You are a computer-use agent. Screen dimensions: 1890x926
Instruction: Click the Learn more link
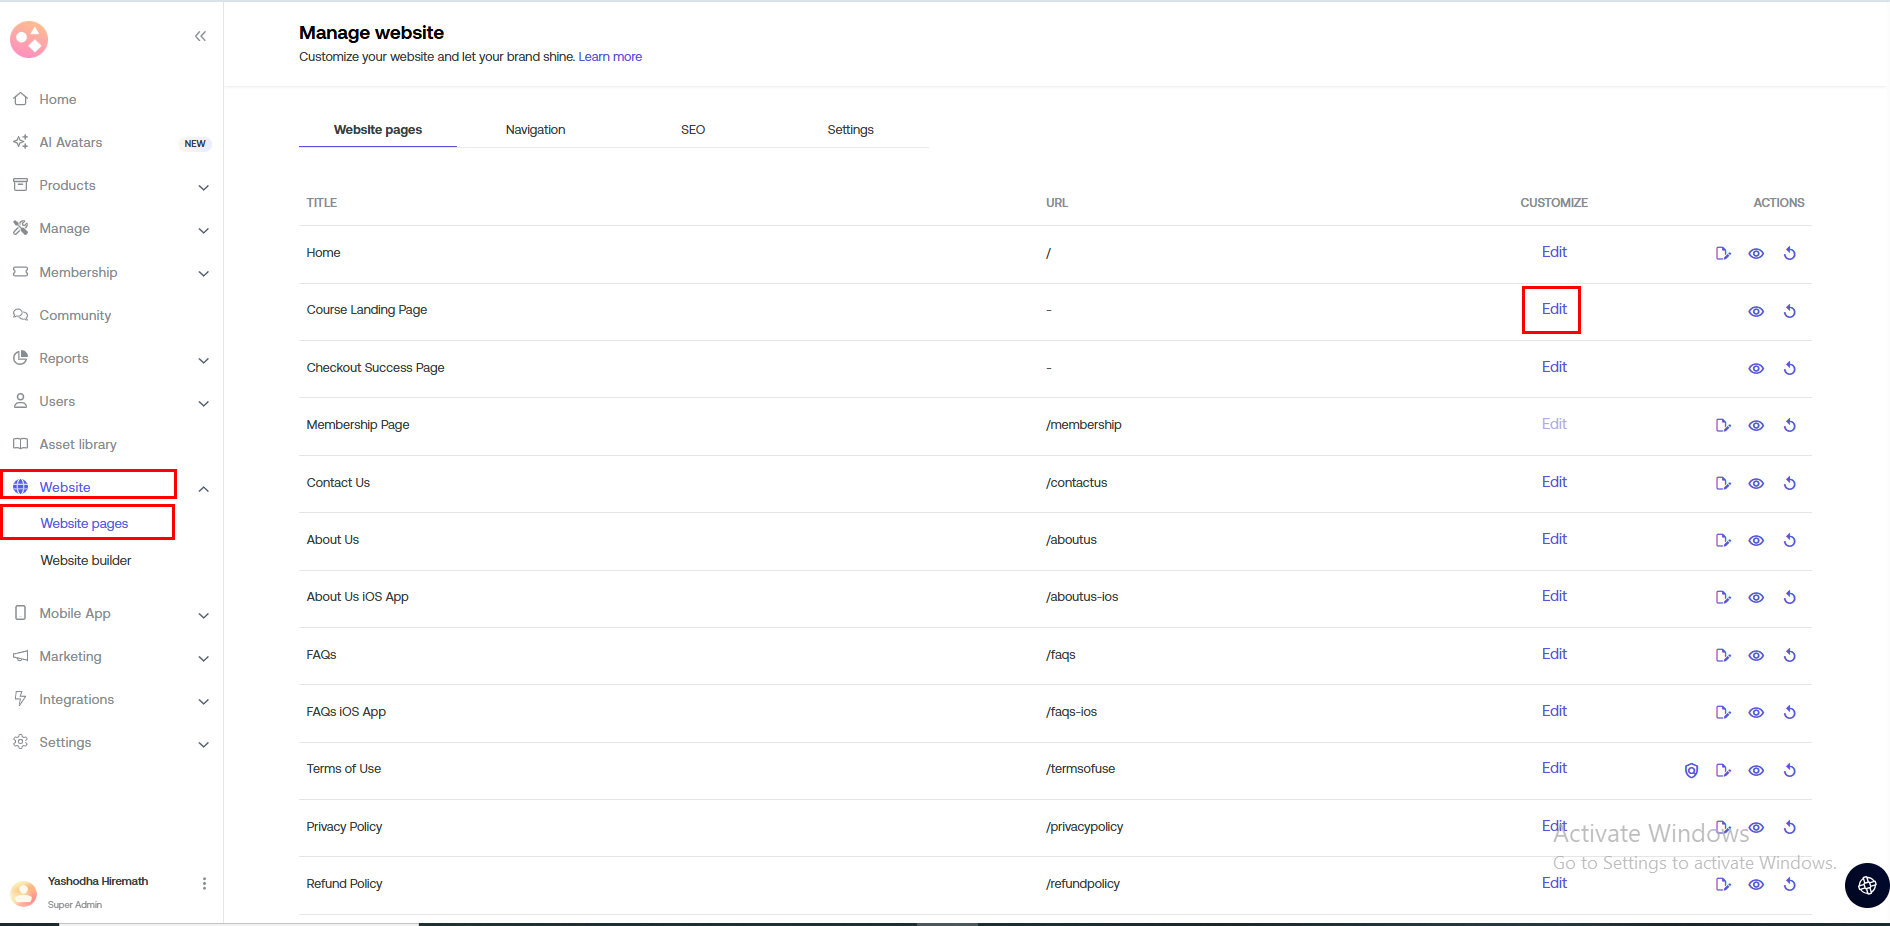[x=610, y=57]
